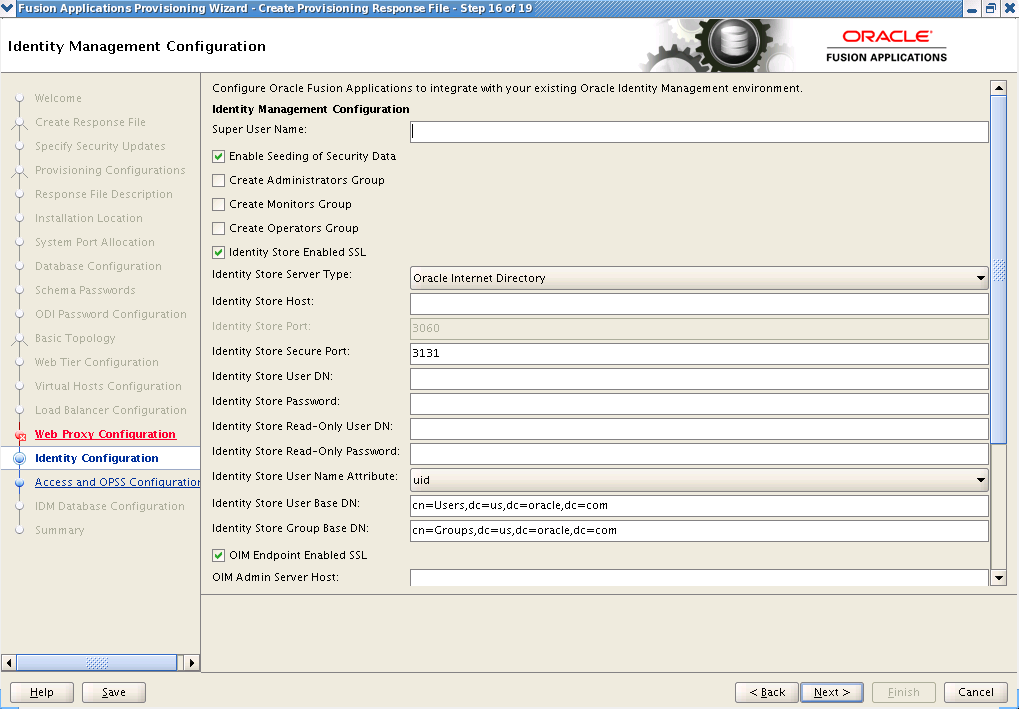Click the Welcome step label
The width and height of the screenshot is (1019, 709).
tap(58, 98)
